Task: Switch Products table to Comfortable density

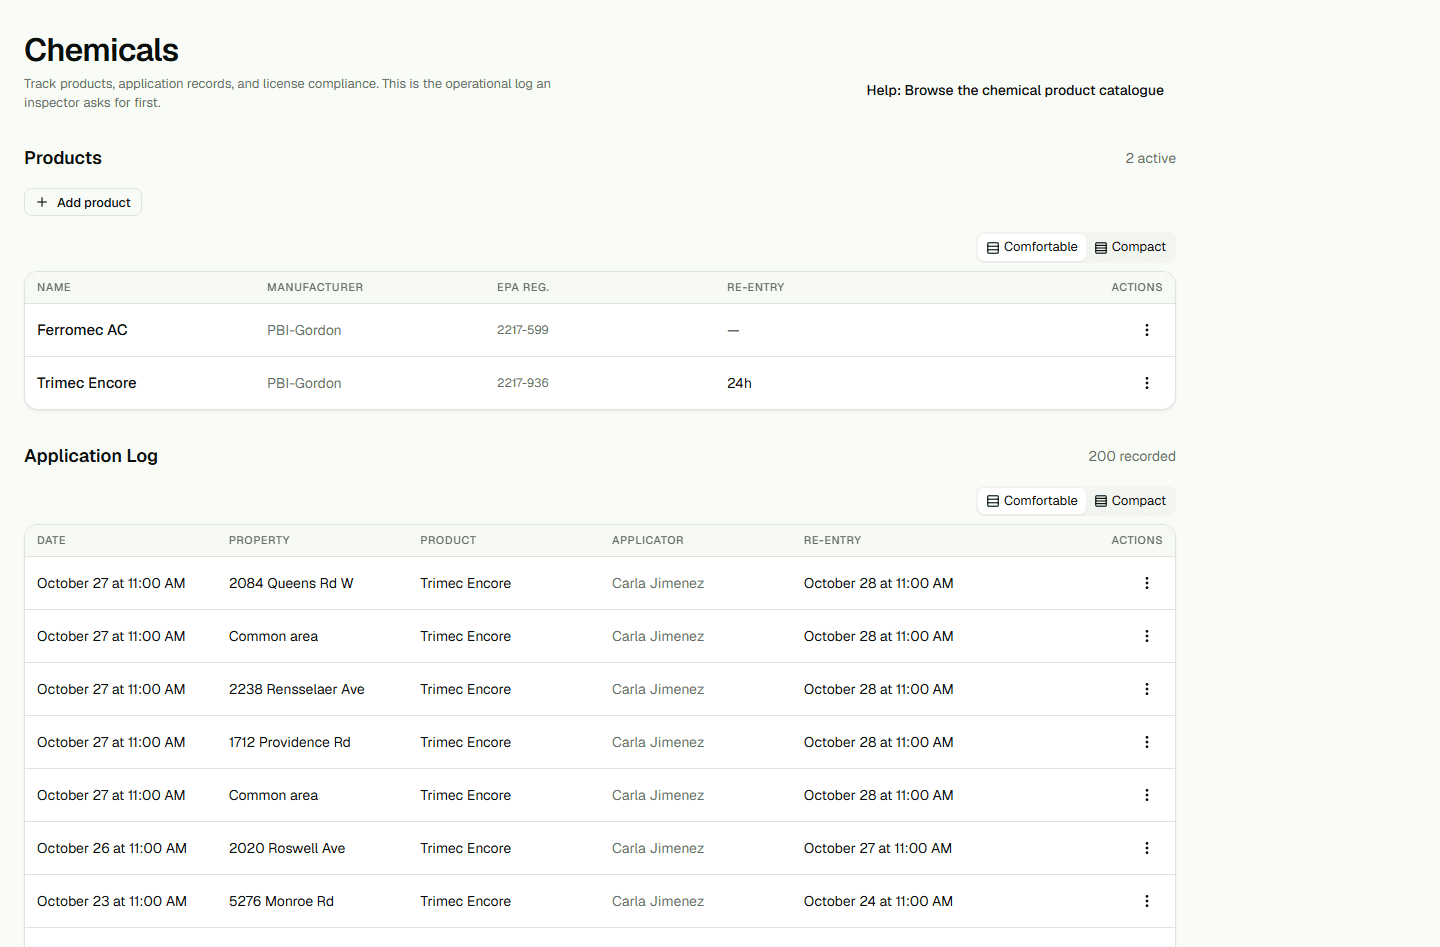Action: [x=1032, y=247]
